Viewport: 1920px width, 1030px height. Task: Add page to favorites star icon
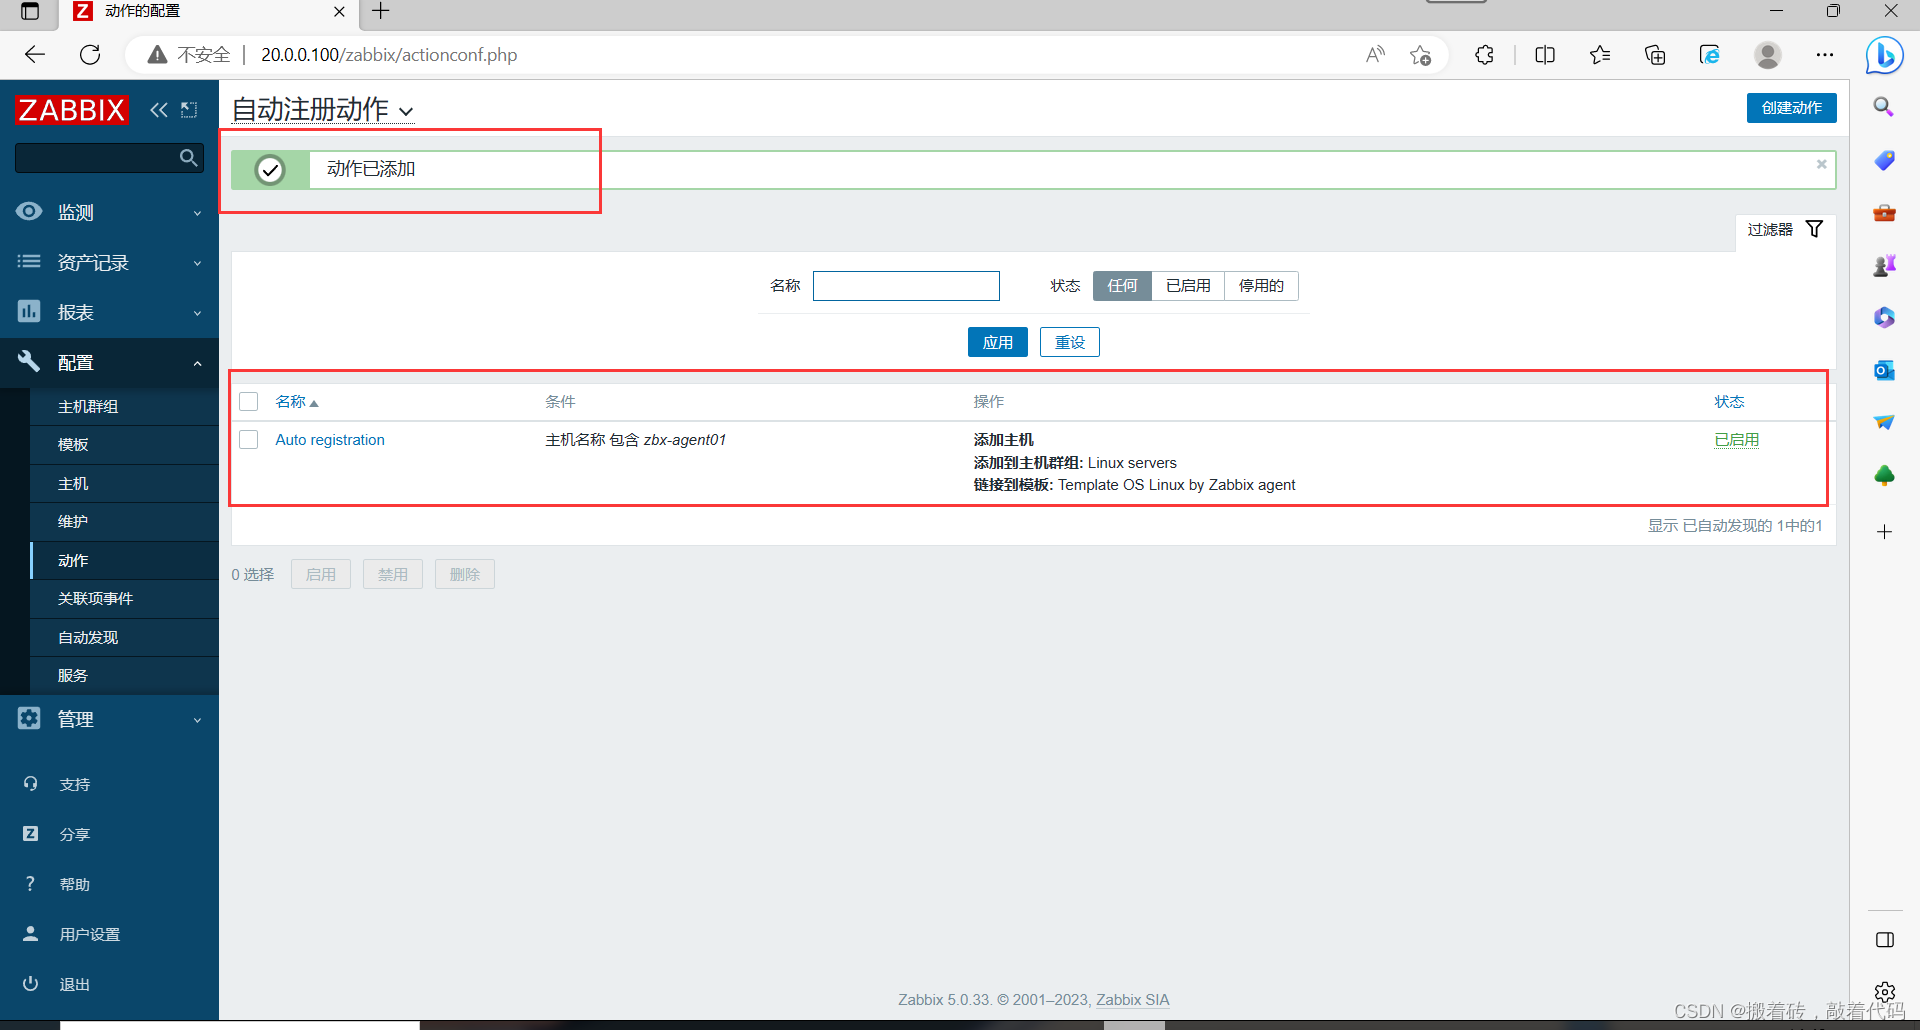pos(1420,55)
